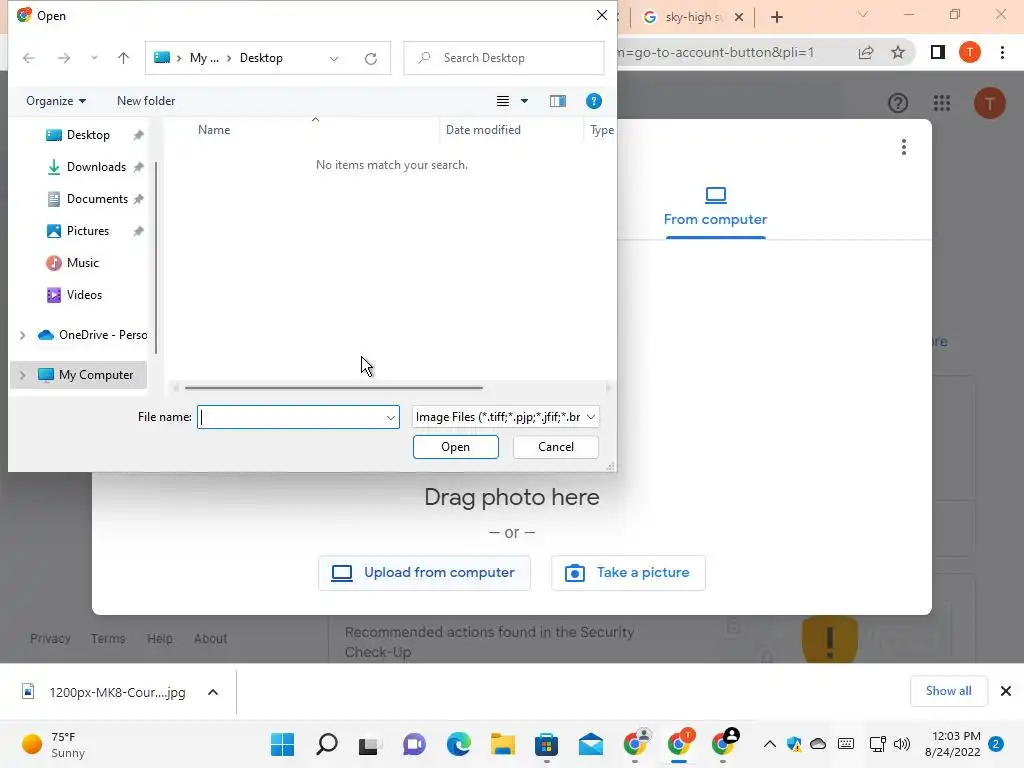Open Chrome three-dot menu
This screenshot has height=768, width=1024.
(1002, 52)
